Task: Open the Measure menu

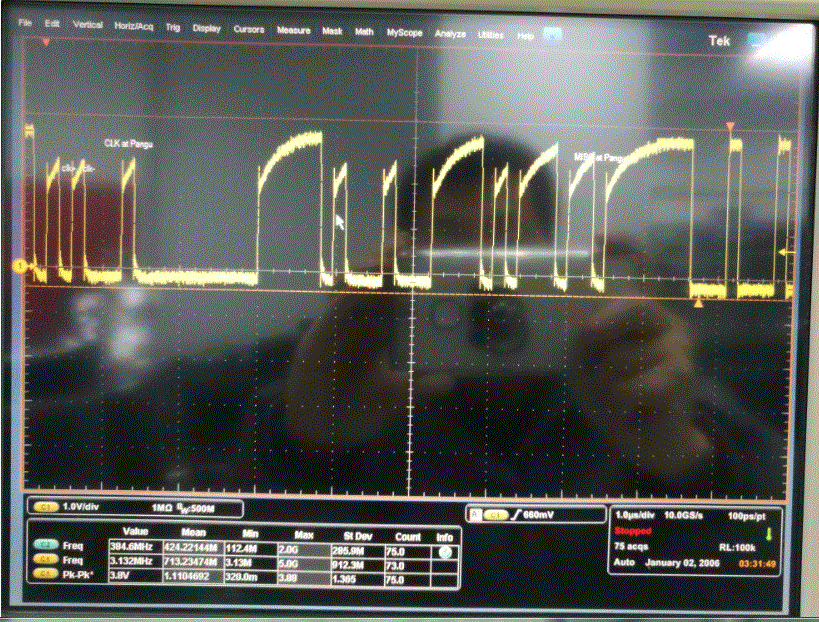Action: tap(294, 31)
